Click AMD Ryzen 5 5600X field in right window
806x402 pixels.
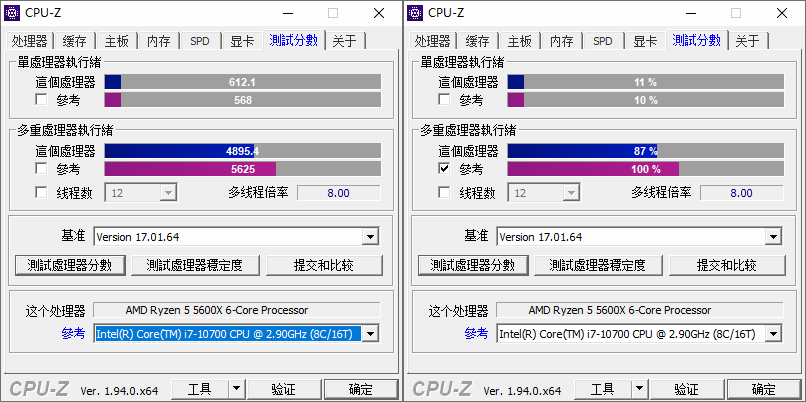(640, 310)
